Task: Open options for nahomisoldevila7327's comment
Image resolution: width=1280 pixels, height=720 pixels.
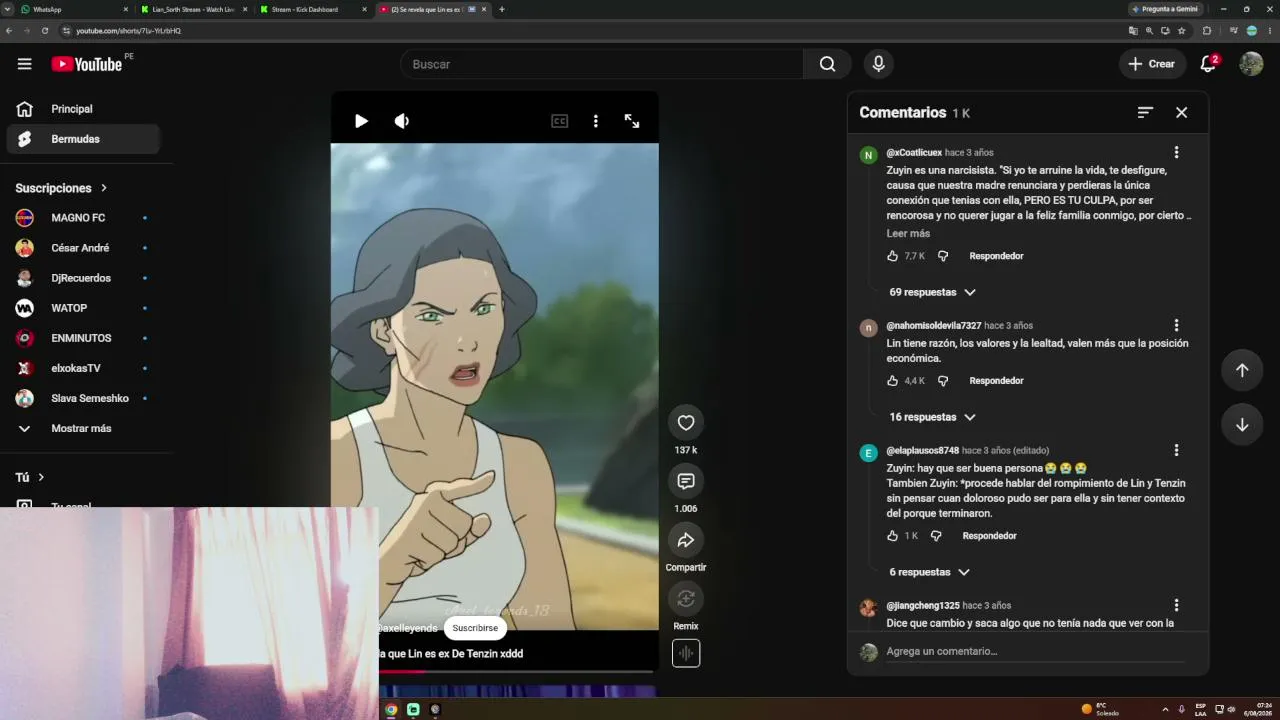Action: (1176, 326)
